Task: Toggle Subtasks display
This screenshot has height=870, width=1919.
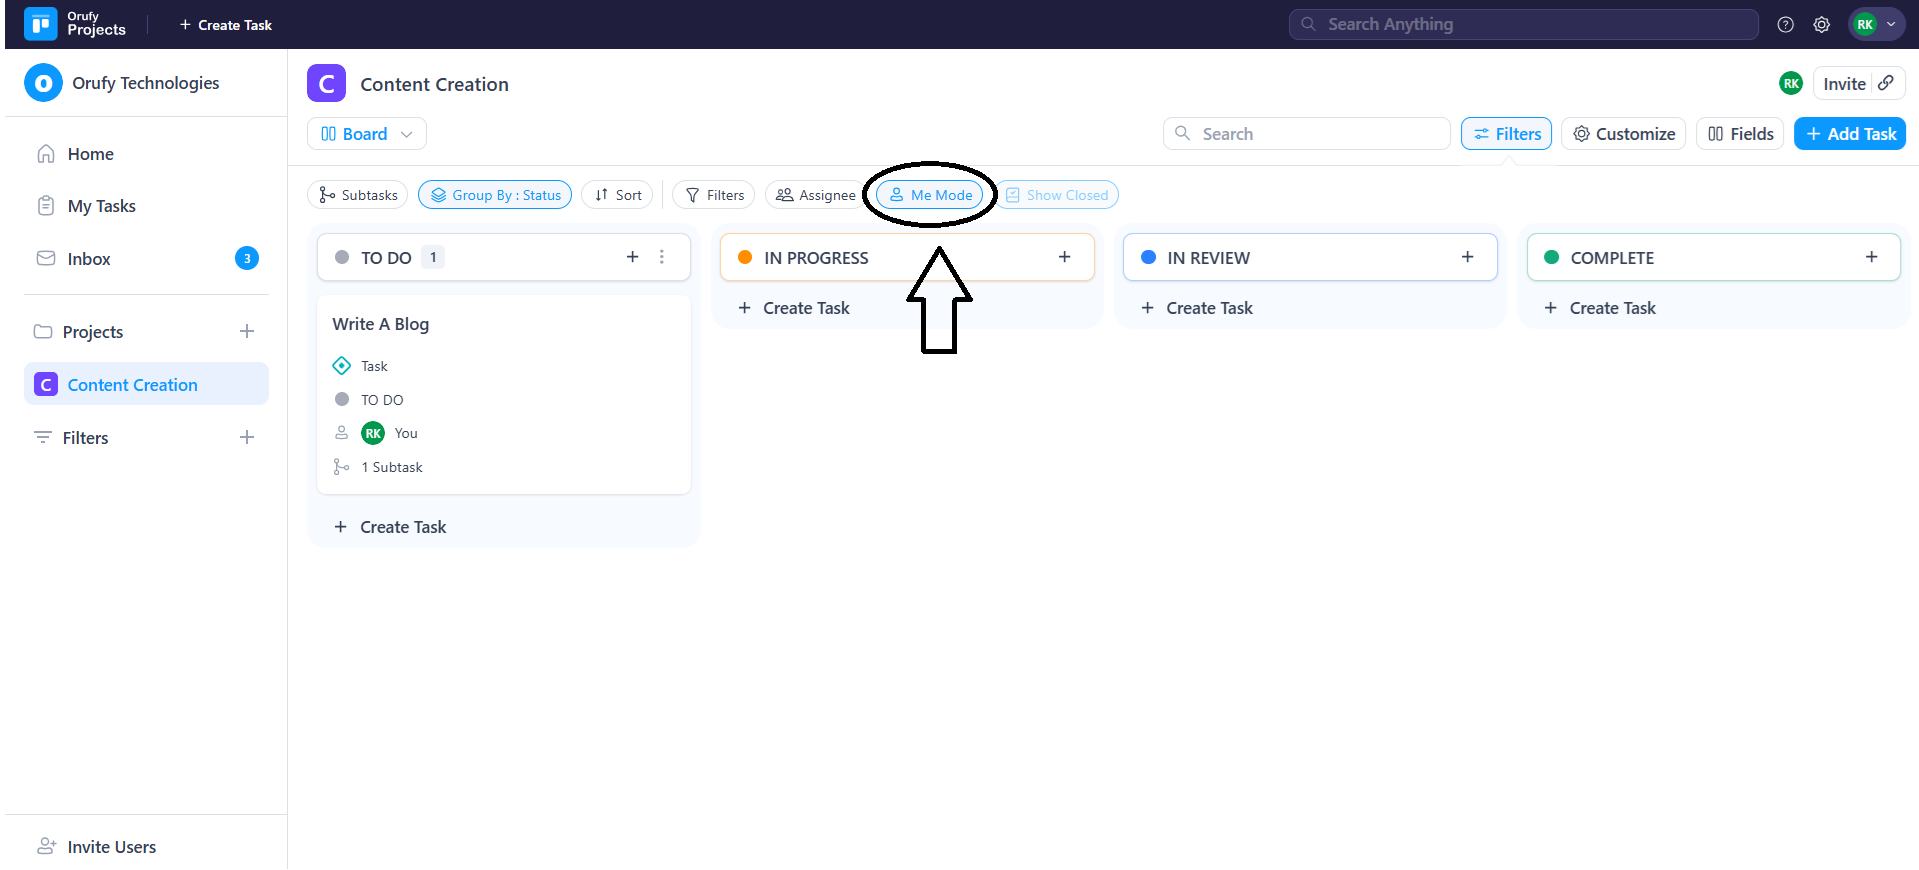Action: (x=358, y=195)
